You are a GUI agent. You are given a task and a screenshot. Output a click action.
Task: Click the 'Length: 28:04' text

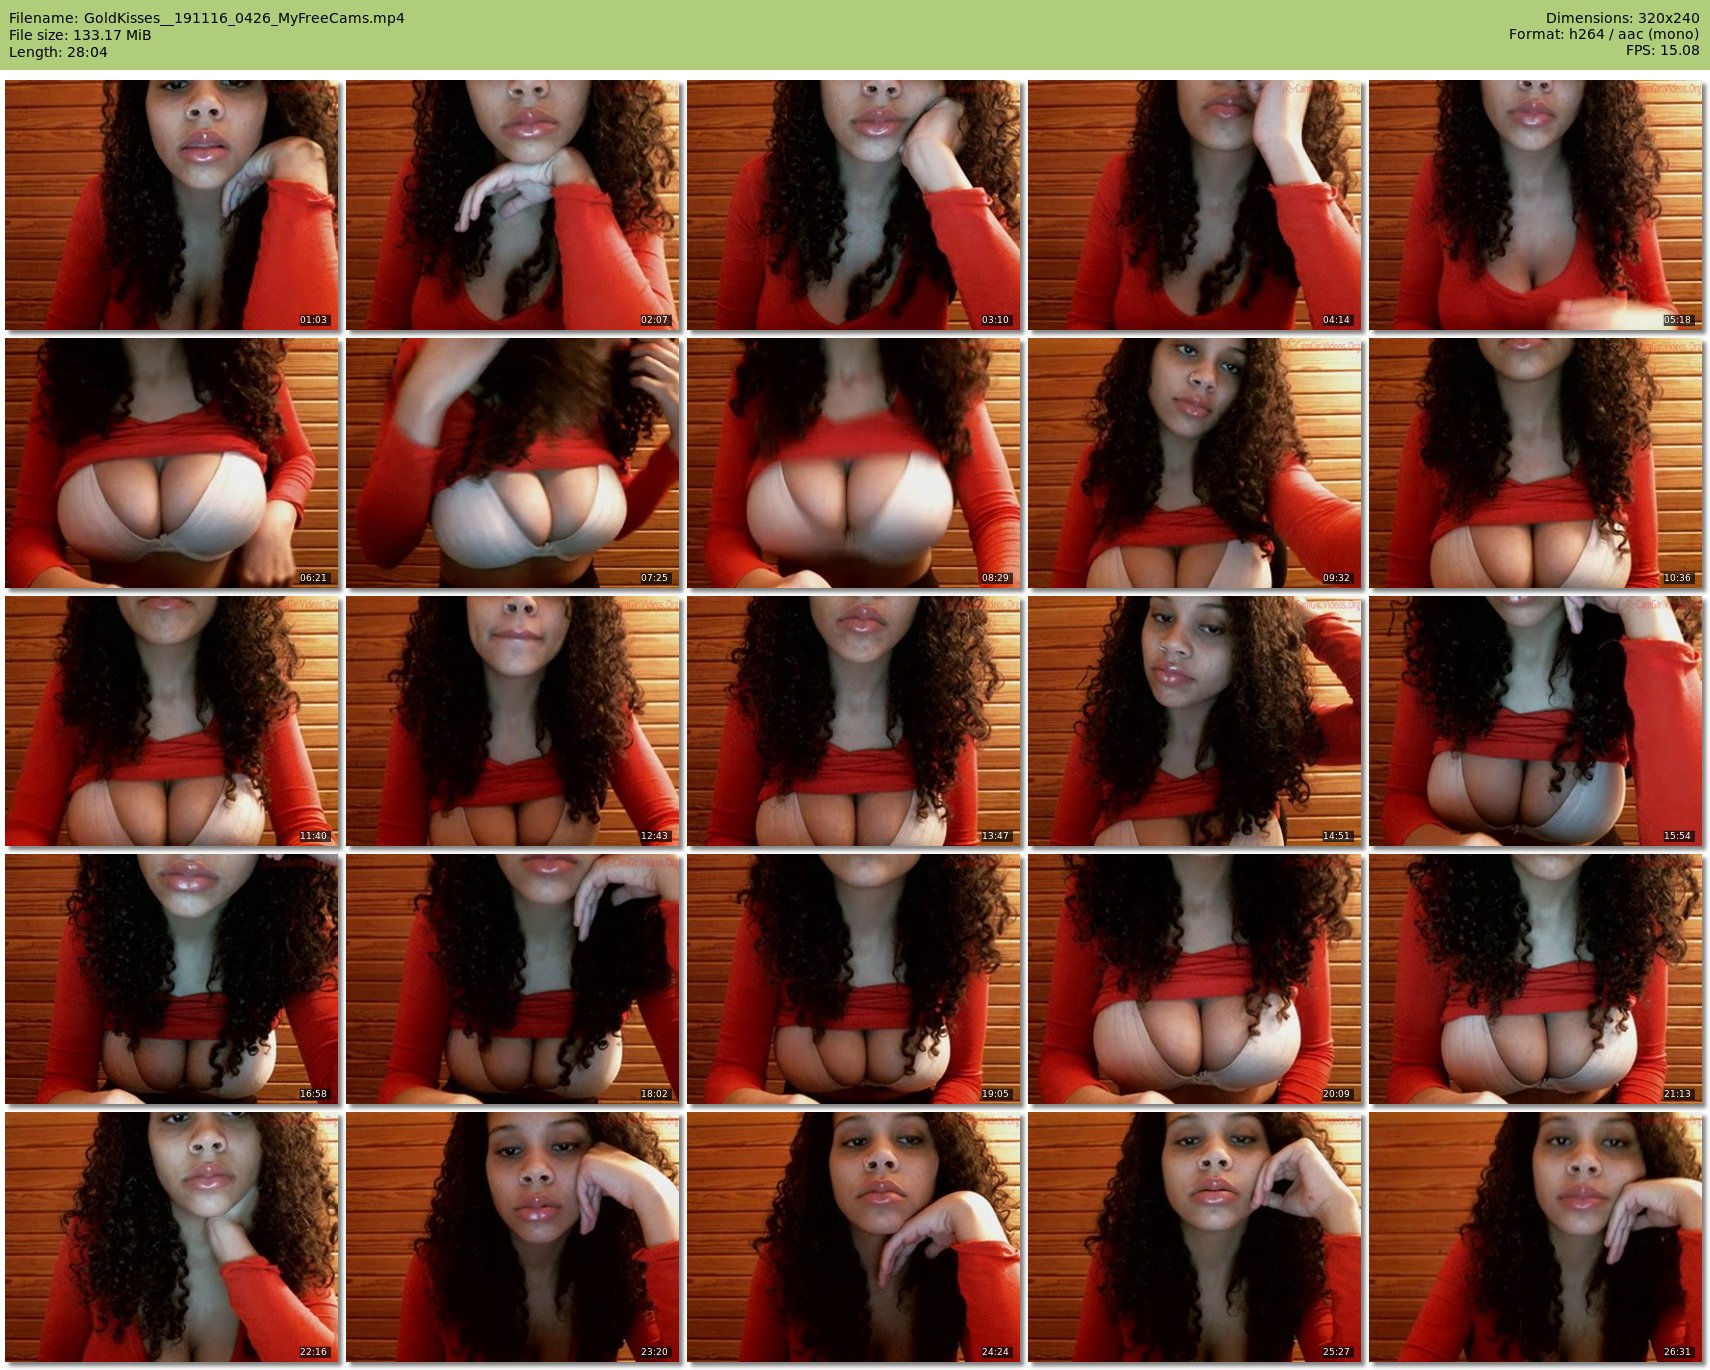pyautogui.click(x=58, y=52)
